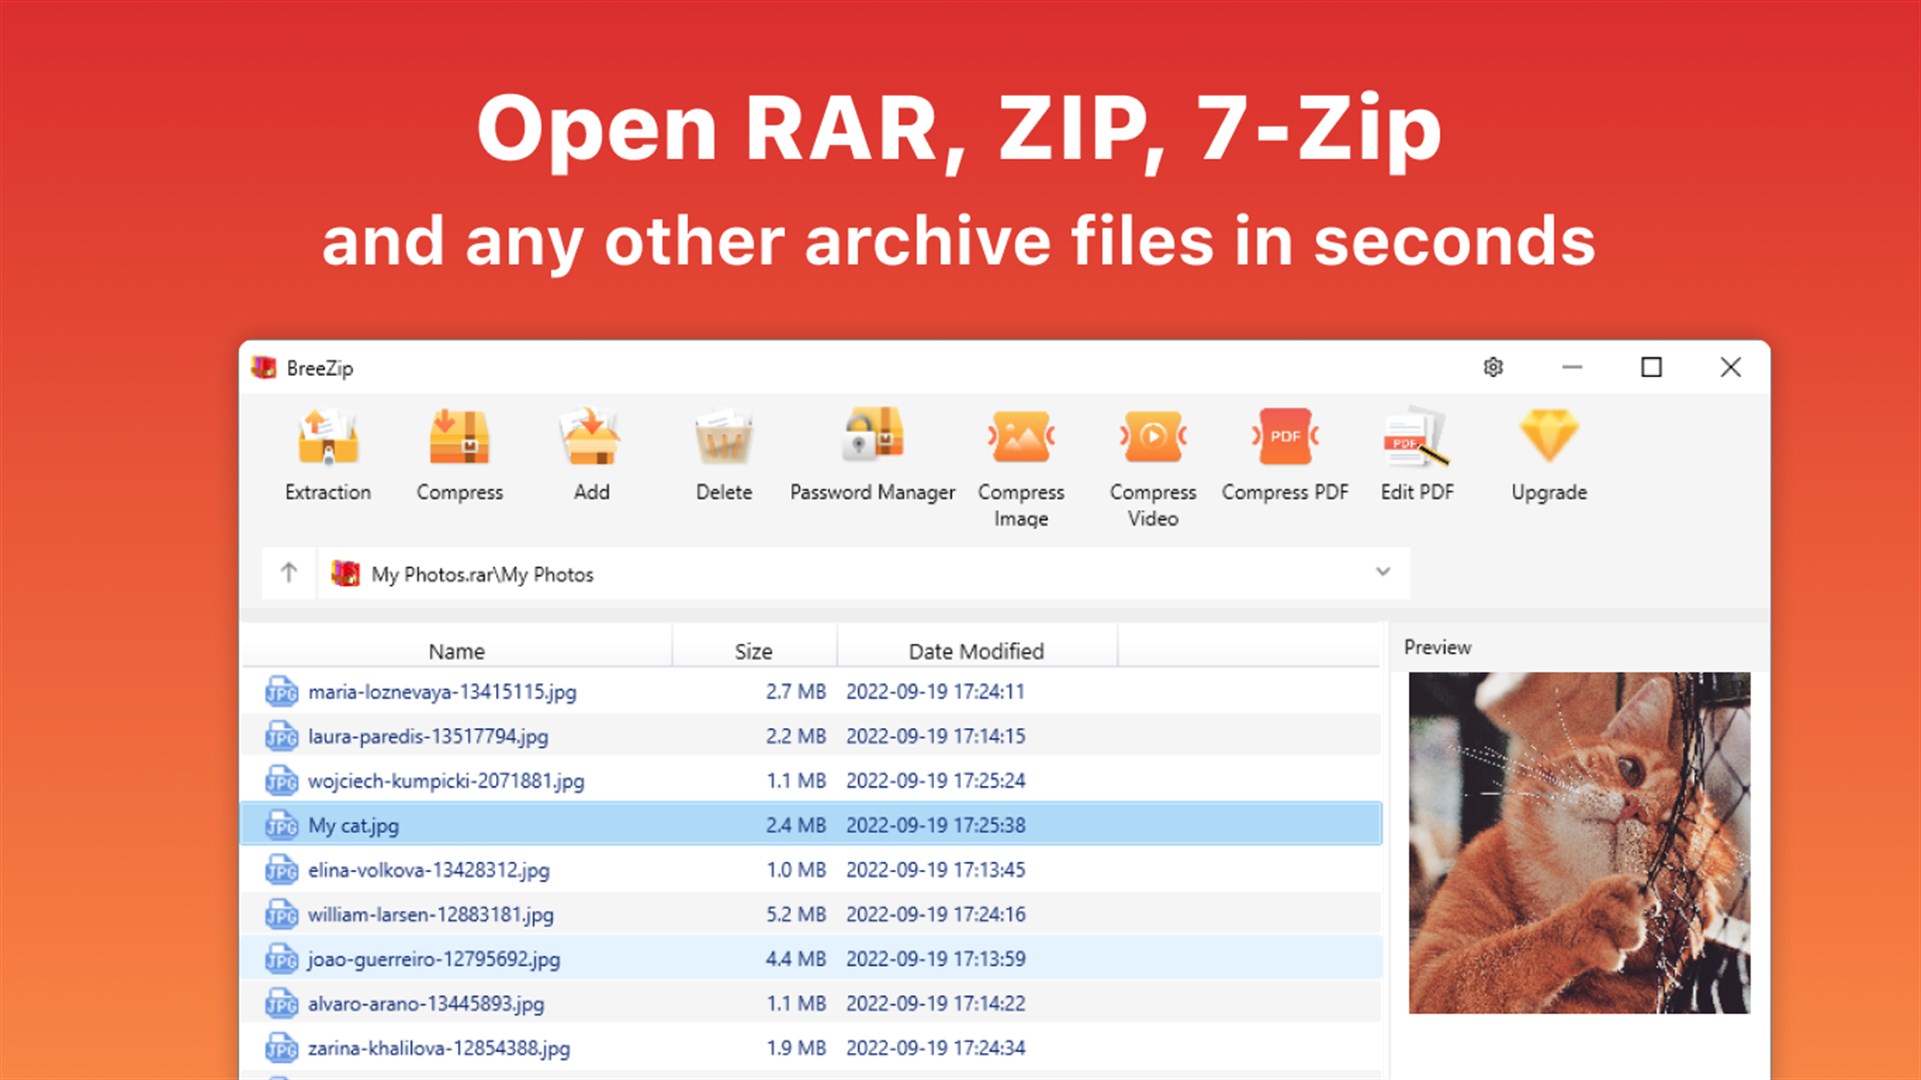Sort files by the Size column

click(753, 650)
